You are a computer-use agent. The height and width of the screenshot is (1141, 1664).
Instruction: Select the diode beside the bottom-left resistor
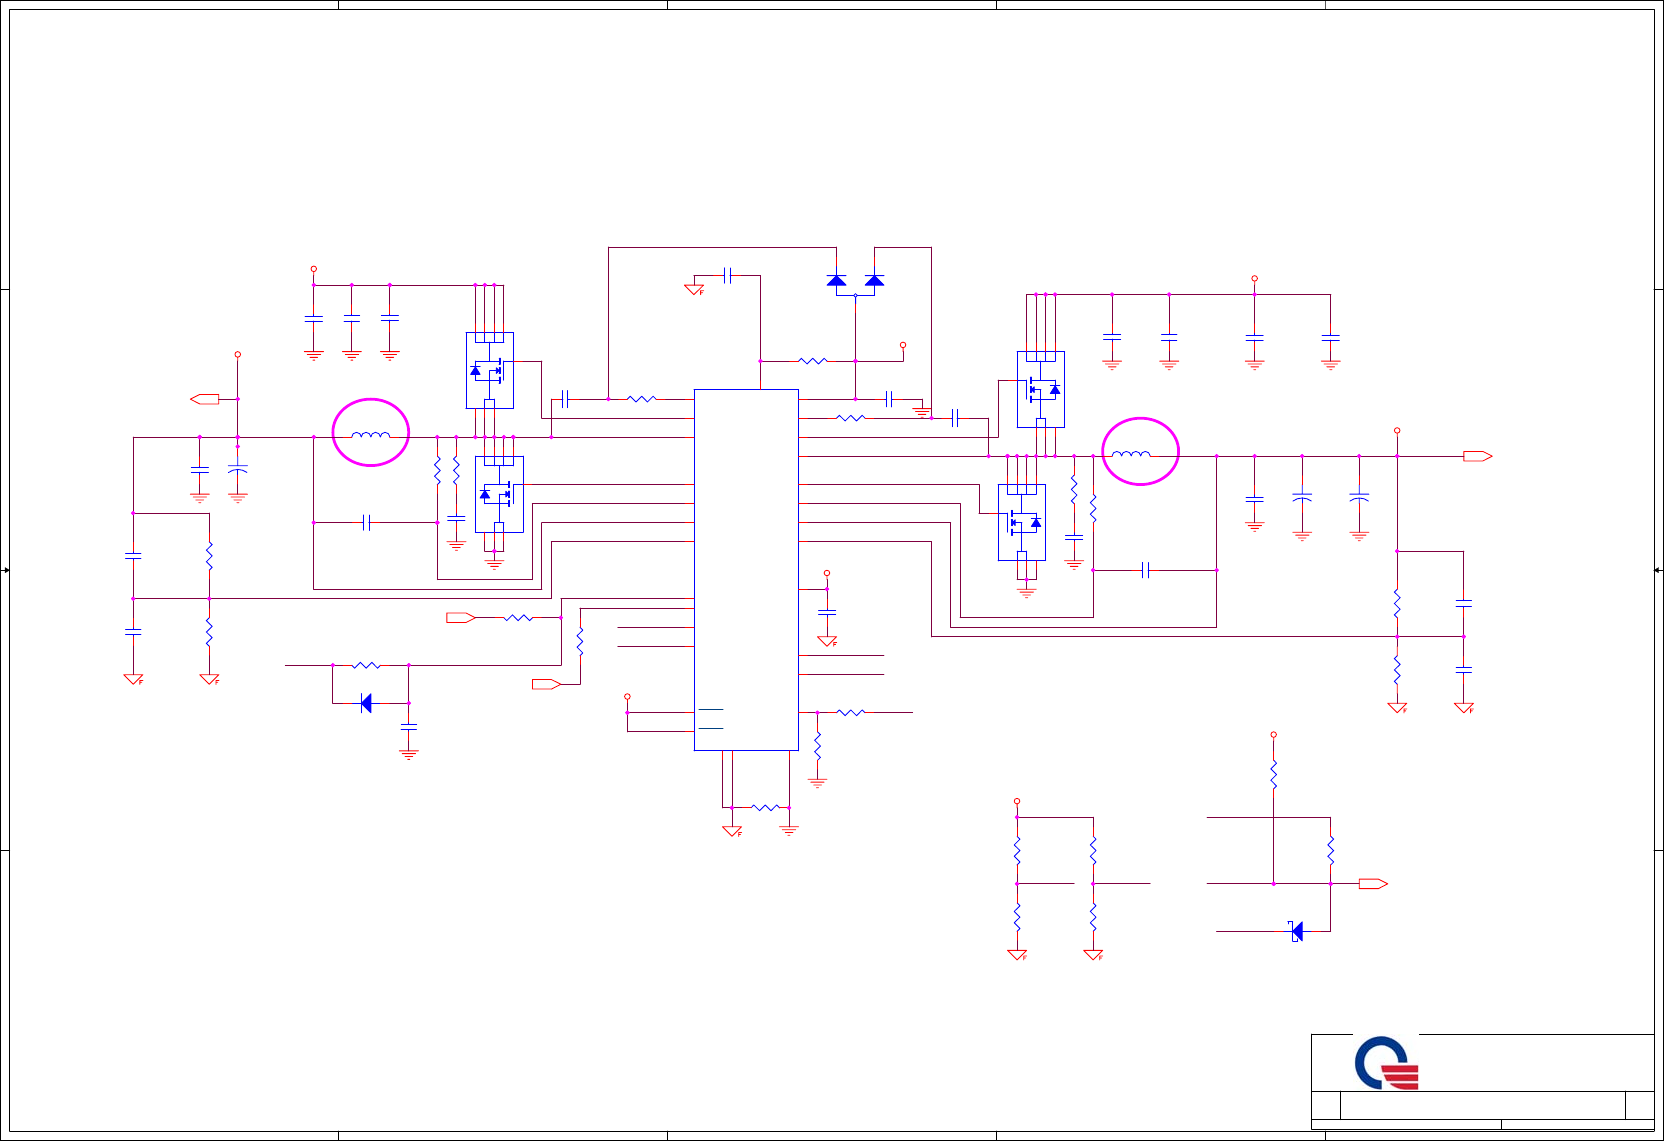[366, 703]
